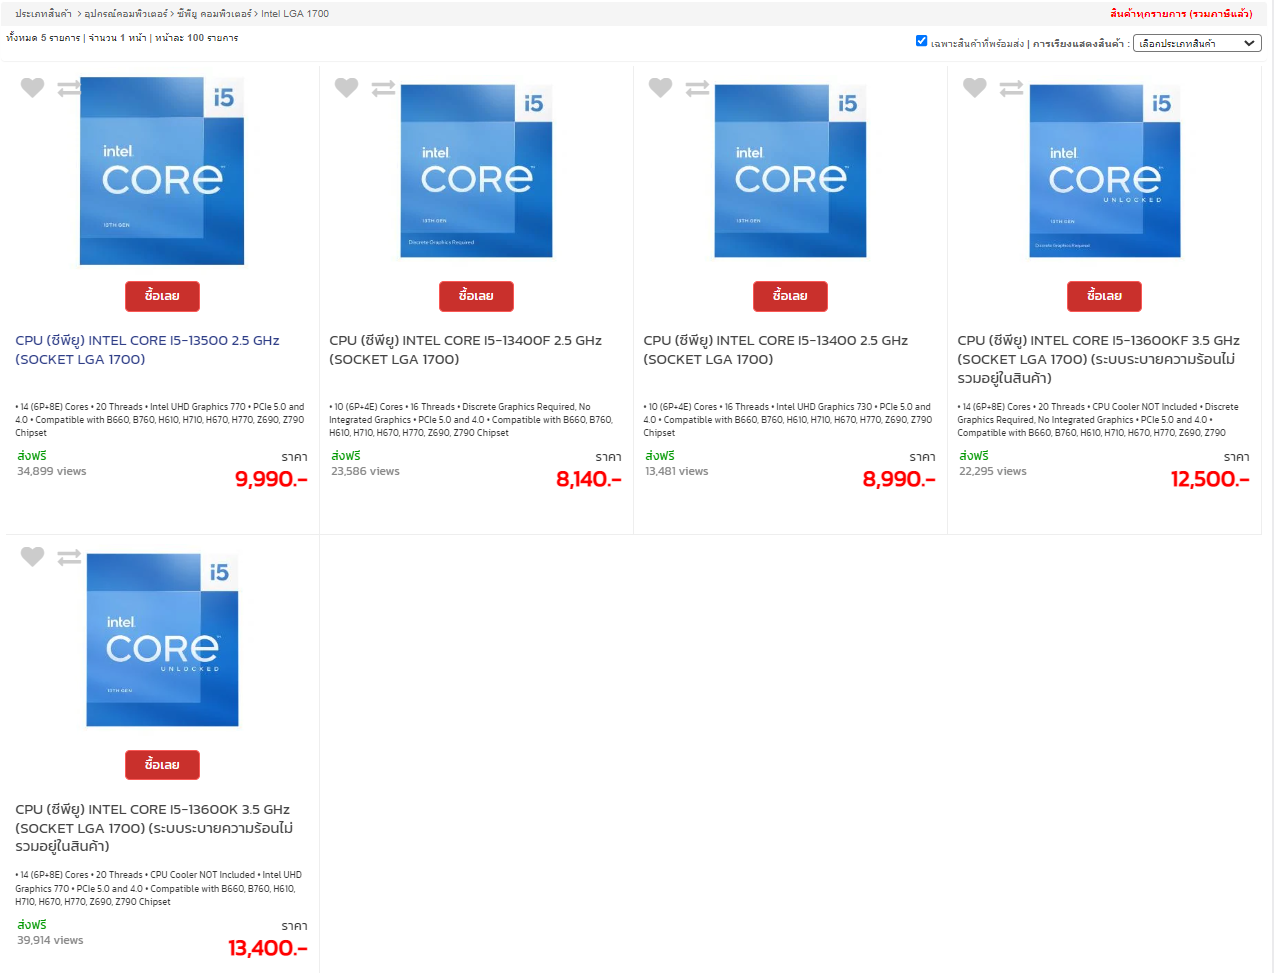This screenshot has height=973, width=1274.
Task: Add Core i5-13600K to wishlist heart
Action: (x=32, y=557)
